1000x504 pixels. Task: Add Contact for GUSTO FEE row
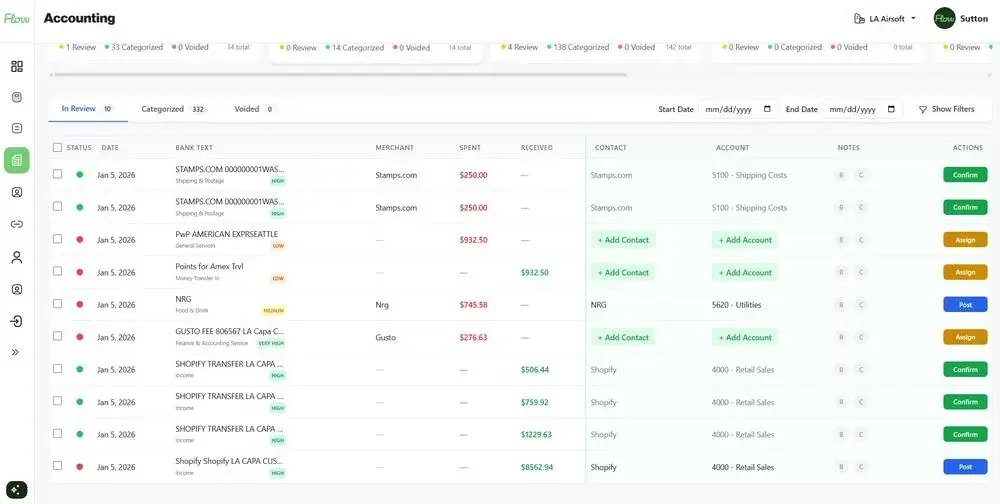623,337
